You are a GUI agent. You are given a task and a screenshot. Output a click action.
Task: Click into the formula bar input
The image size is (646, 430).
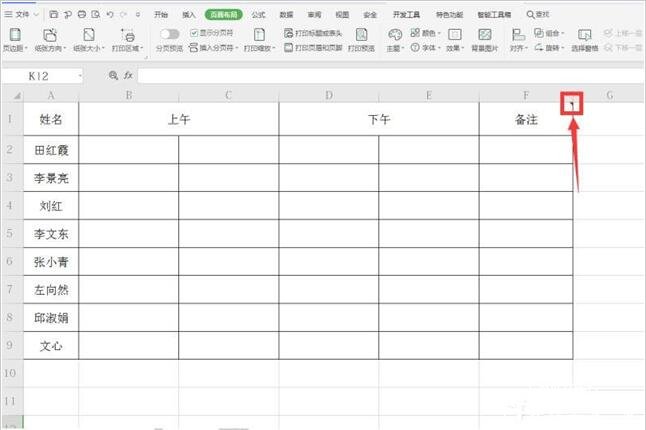point(391,76)
